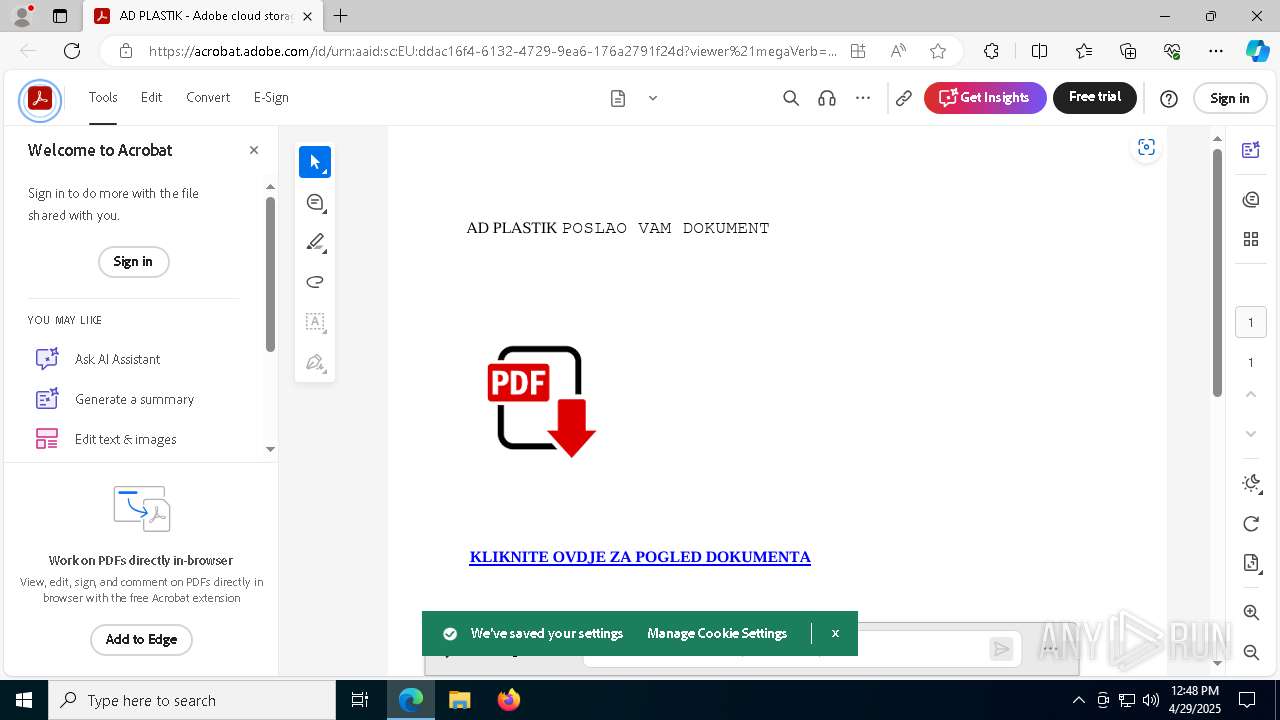Screen dimensions: 1280x720
Task: Close the AD PLASTIK tab
Action: pos(307,16)
